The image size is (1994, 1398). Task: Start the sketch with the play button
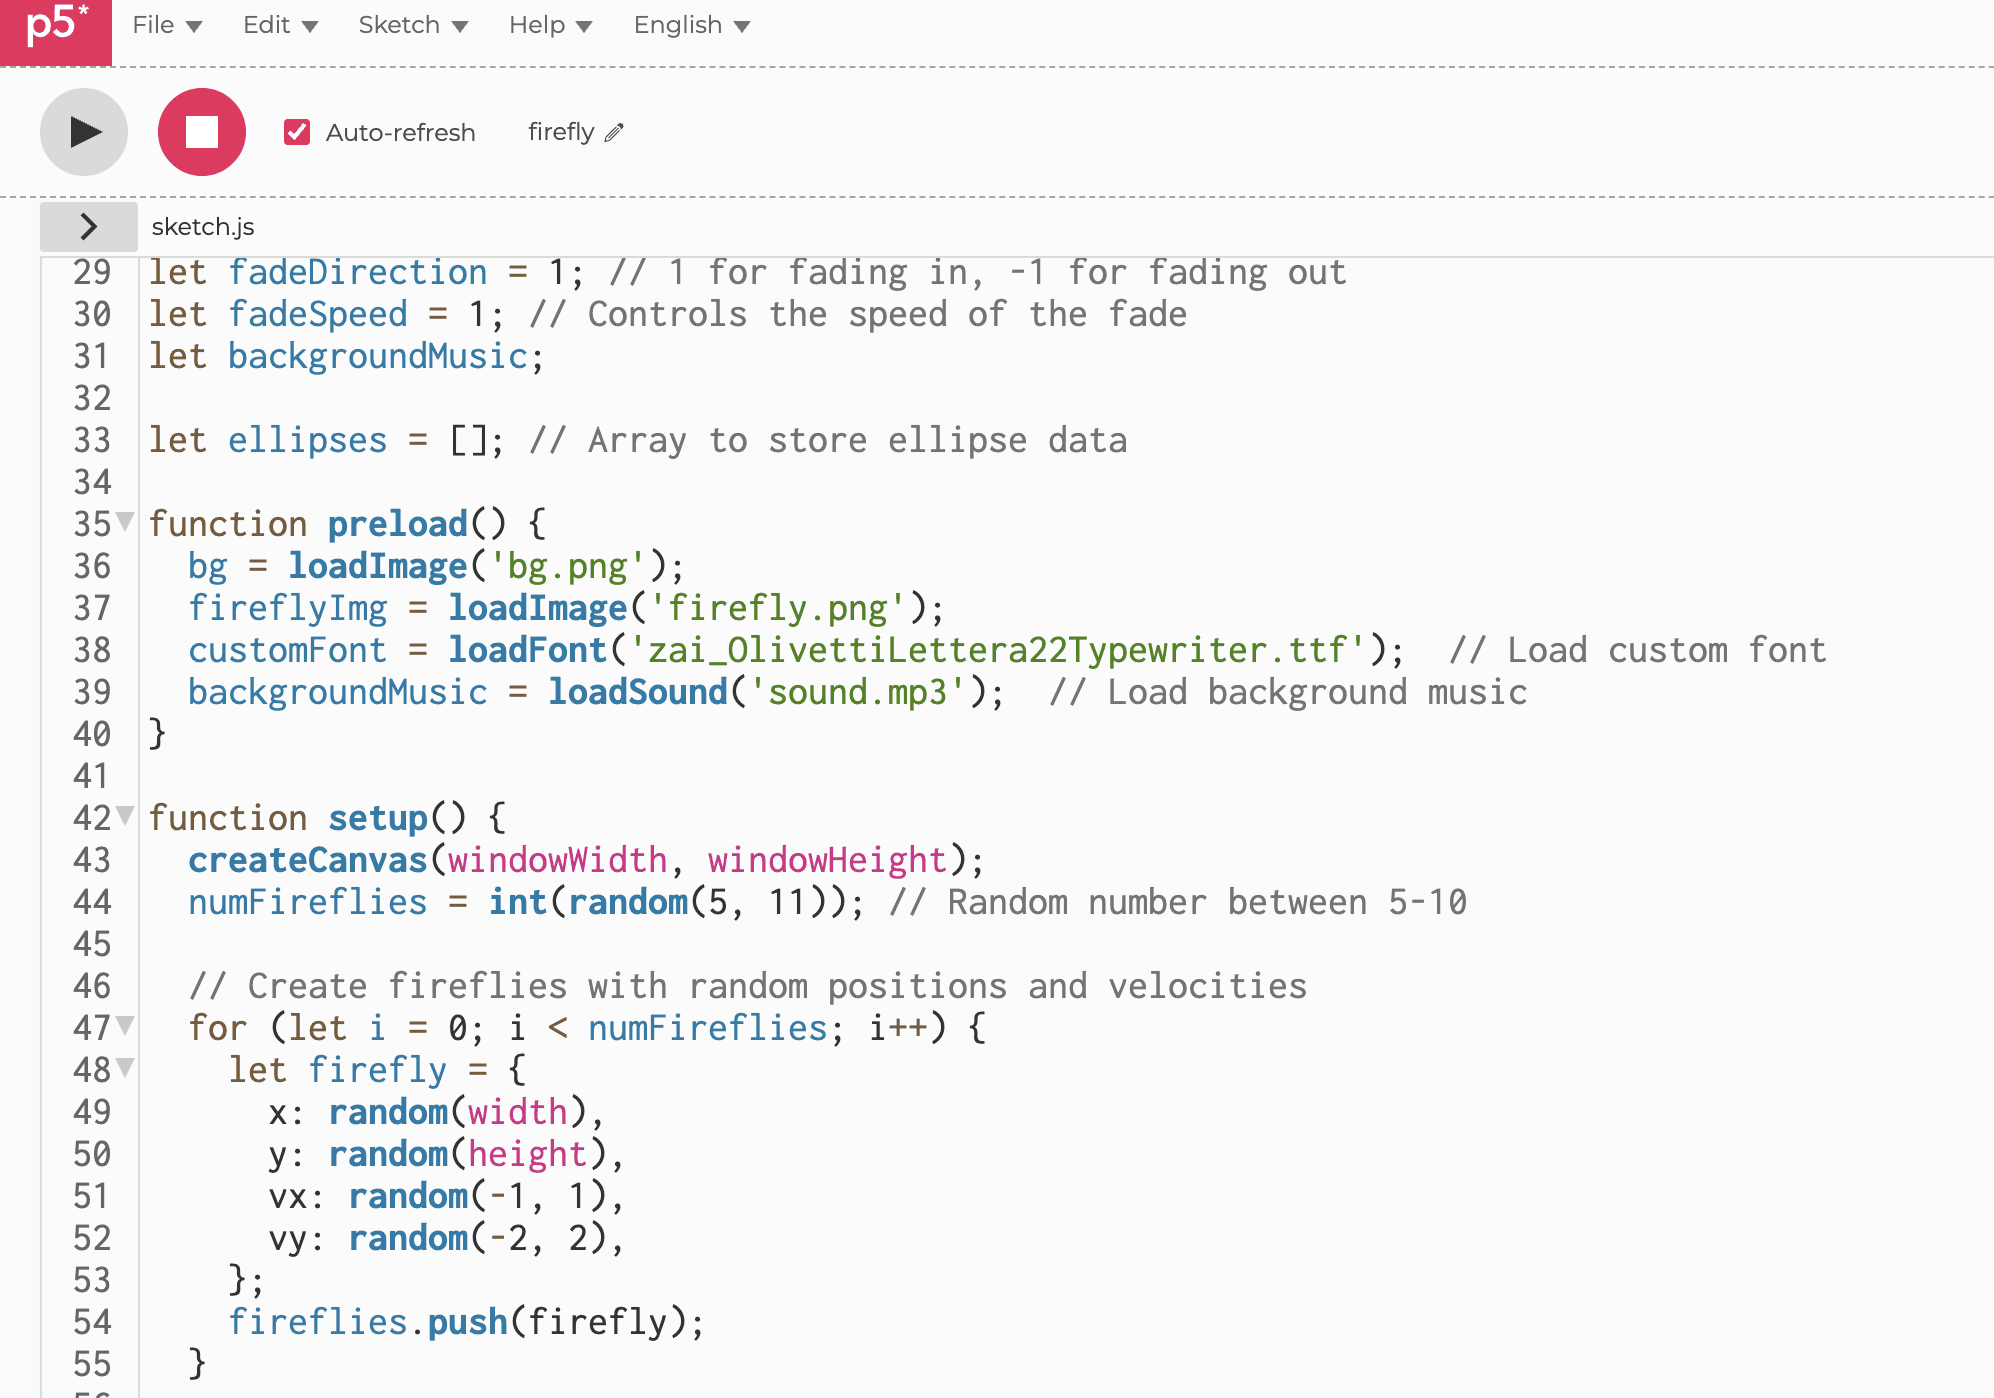coord(84,132)
